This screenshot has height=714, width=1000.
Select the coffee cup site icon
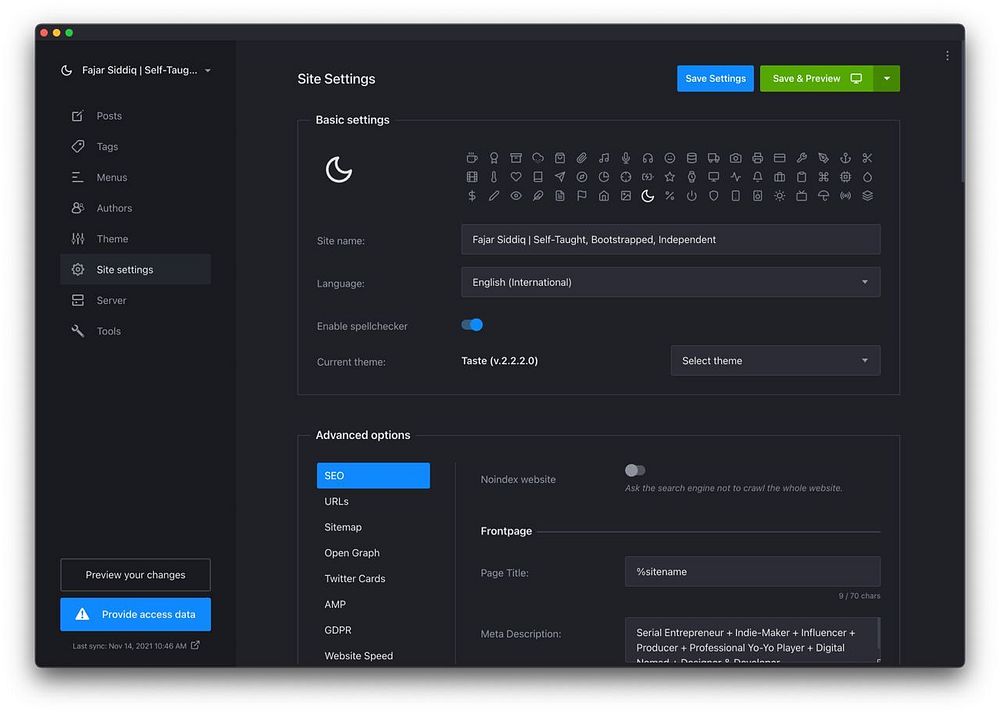(472, 157)
